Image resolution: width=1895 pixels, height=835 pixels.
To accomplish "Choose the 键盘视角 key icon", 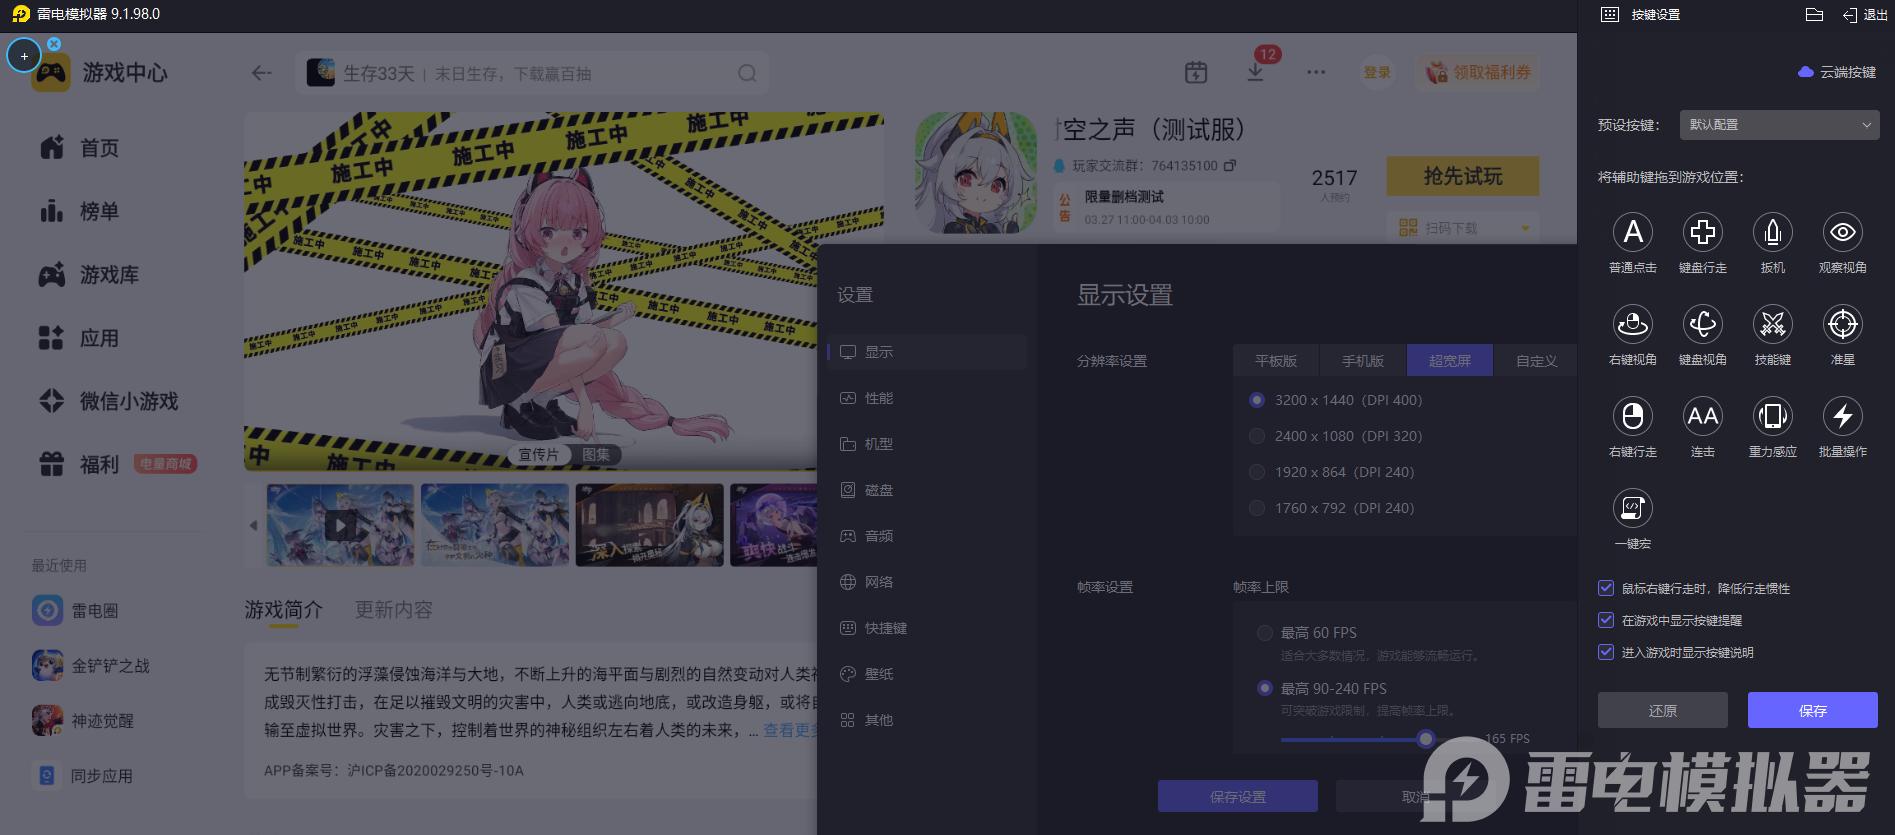I will 1703,324.
